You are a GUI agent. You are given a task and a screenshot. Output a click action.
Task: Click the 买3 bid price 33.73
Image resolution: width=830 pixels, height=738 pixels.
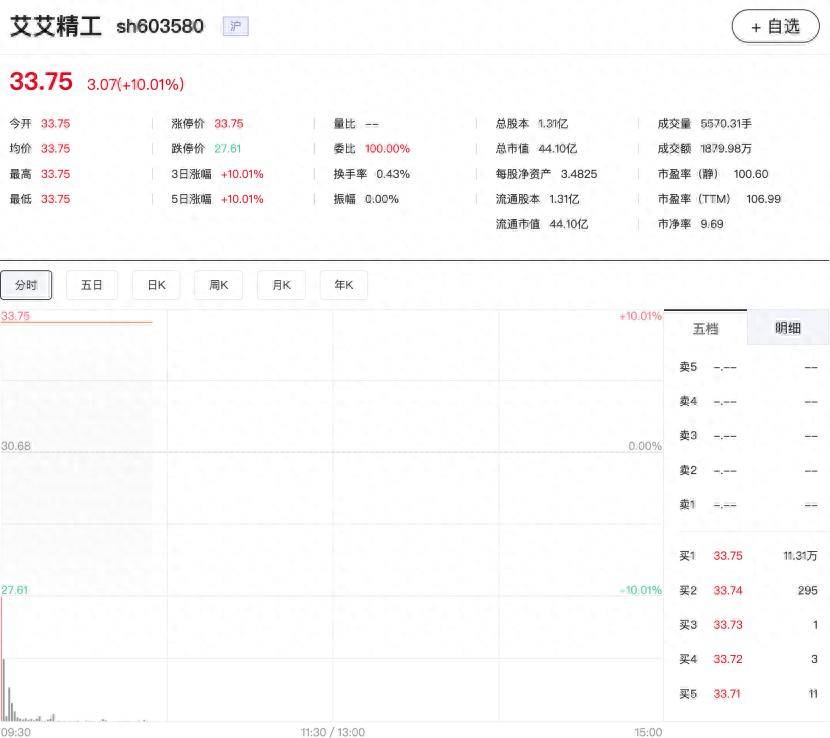pos(728,625)
